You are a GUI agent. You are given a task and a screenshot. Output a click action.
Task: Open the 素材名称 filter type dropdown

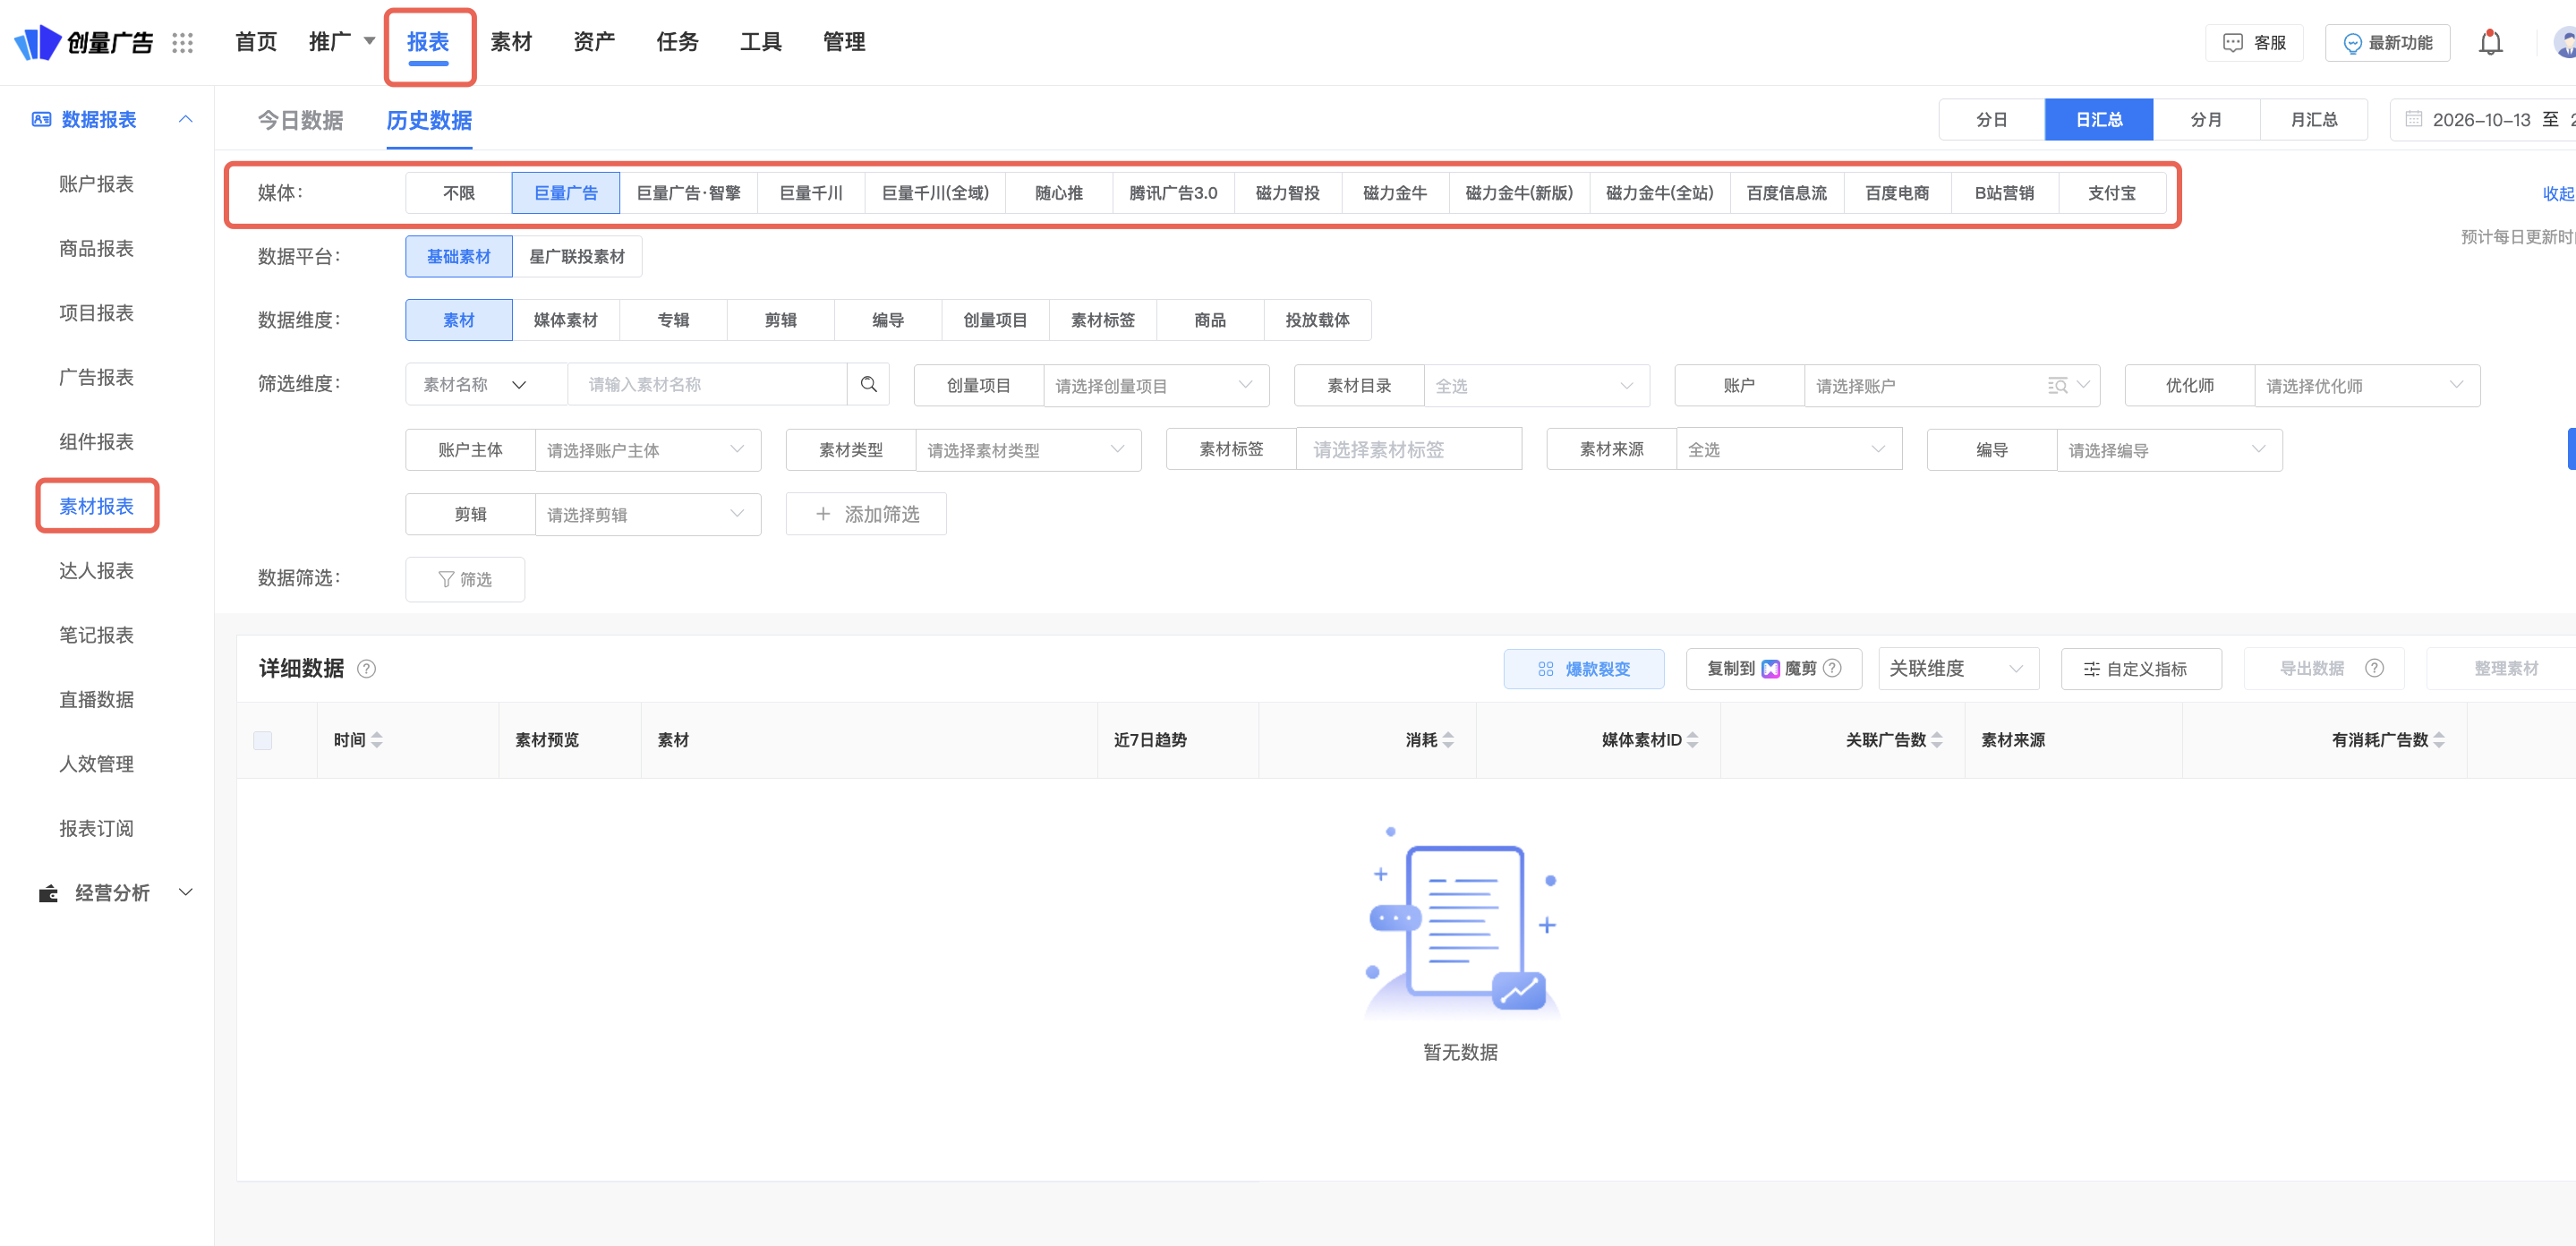pyautogui.click(x=487, y=384)
